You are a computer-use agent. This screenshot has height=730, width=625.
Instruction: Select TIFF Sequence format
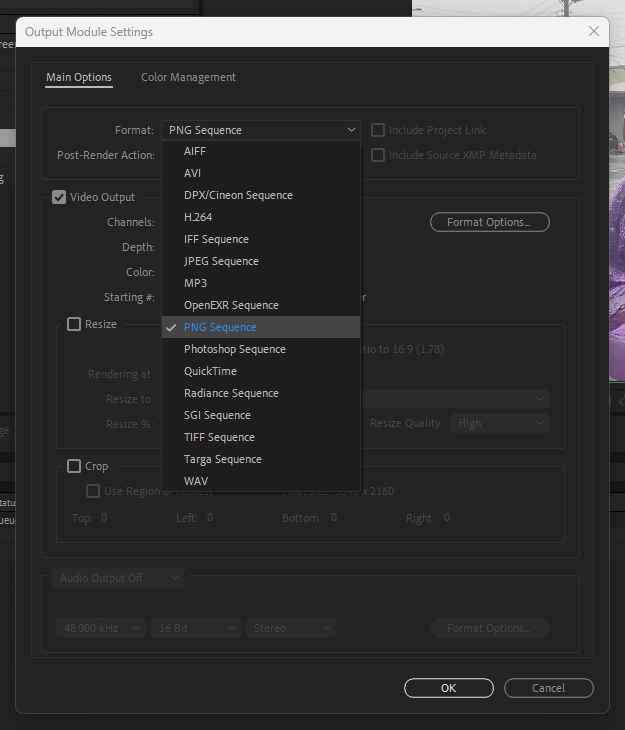tap(219, 437)
